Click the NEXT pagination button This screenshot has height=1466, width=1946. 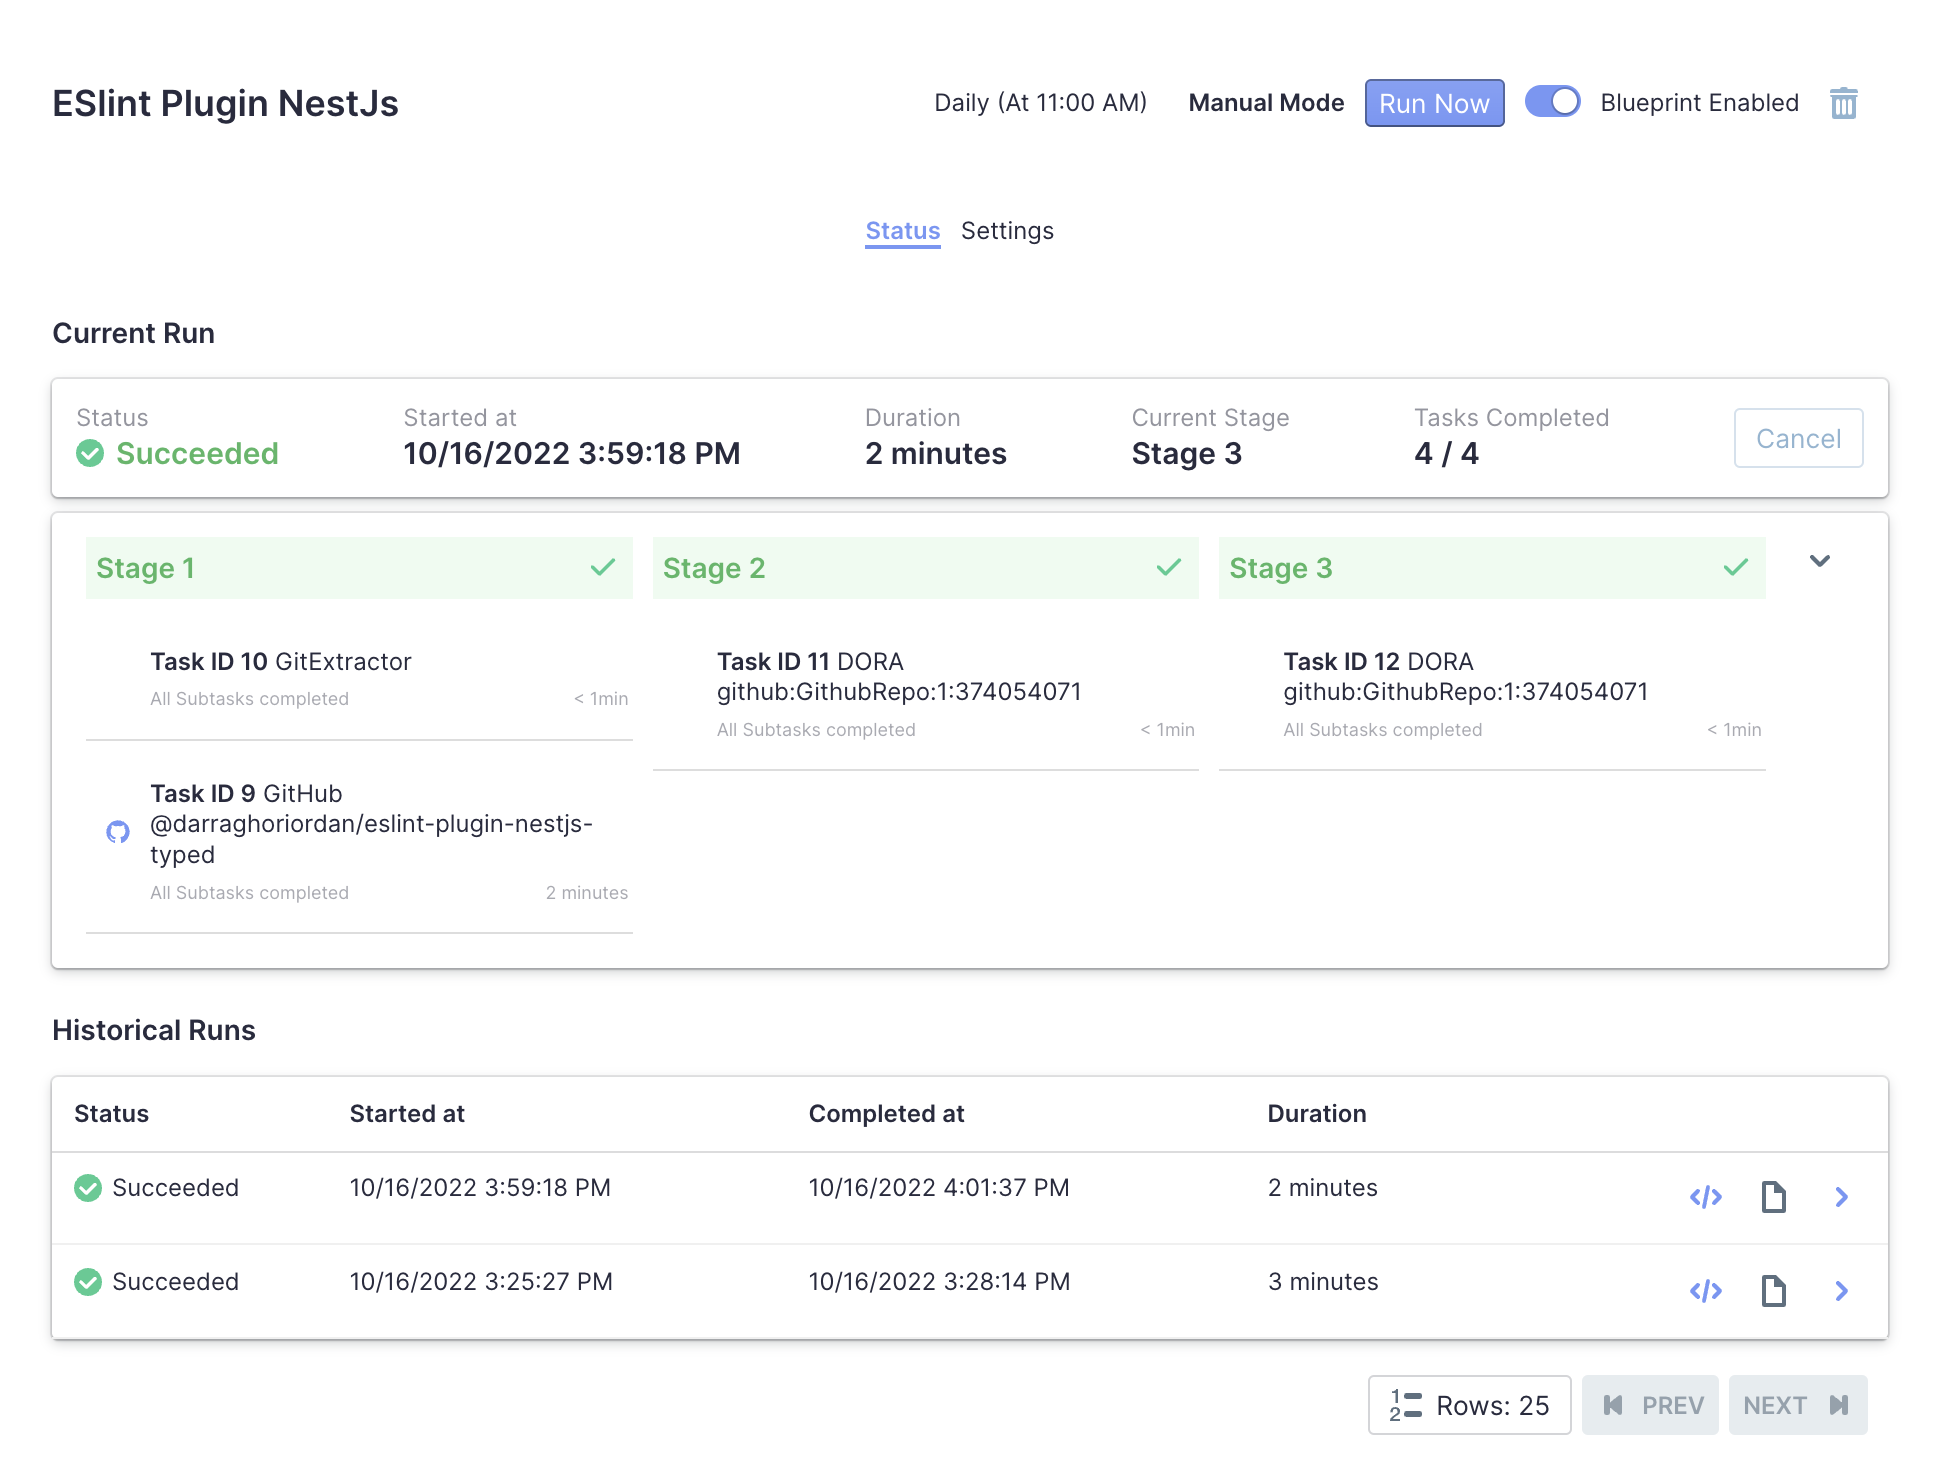(1797, 1405)
